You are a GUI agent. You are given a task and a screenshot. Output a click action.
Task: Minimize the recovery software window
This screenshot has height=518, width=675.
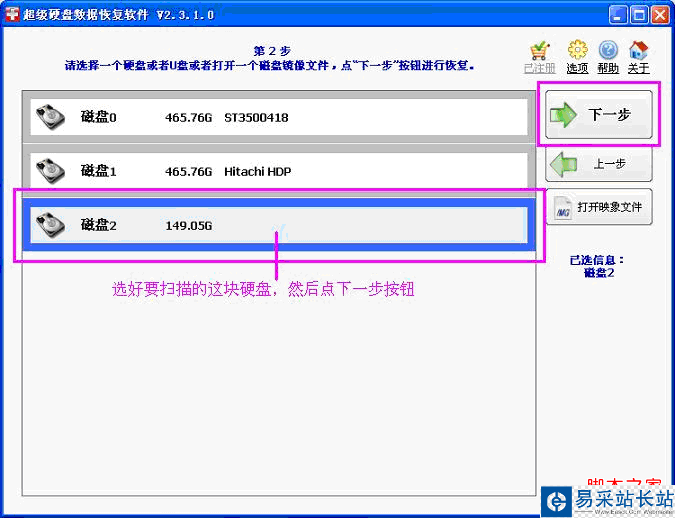(x=618, y=15)
